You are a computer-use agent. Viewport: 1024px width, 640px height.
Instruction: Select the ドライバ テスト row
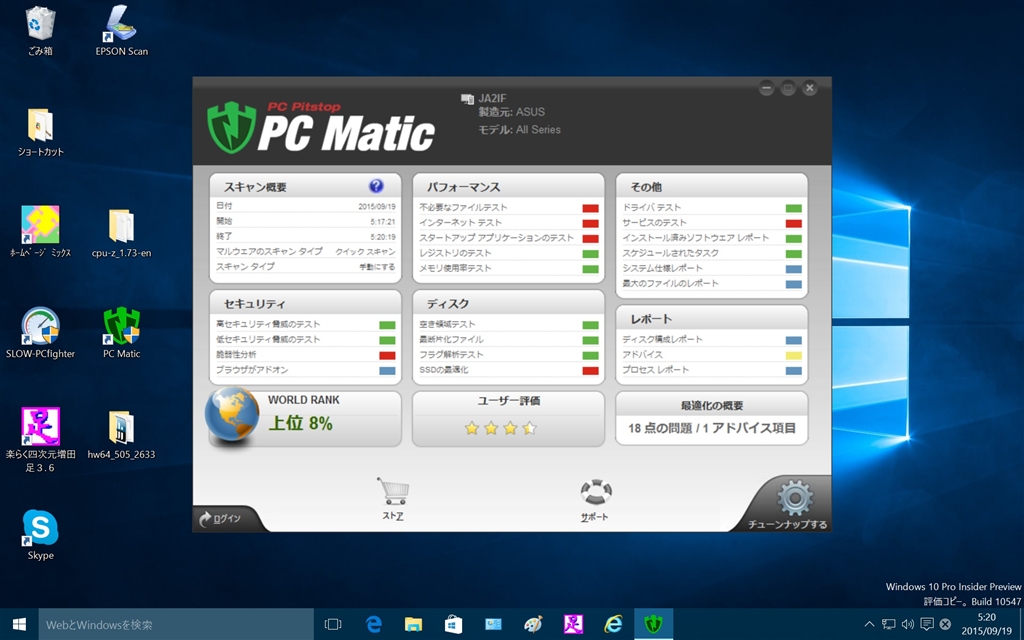click(712, 208)
